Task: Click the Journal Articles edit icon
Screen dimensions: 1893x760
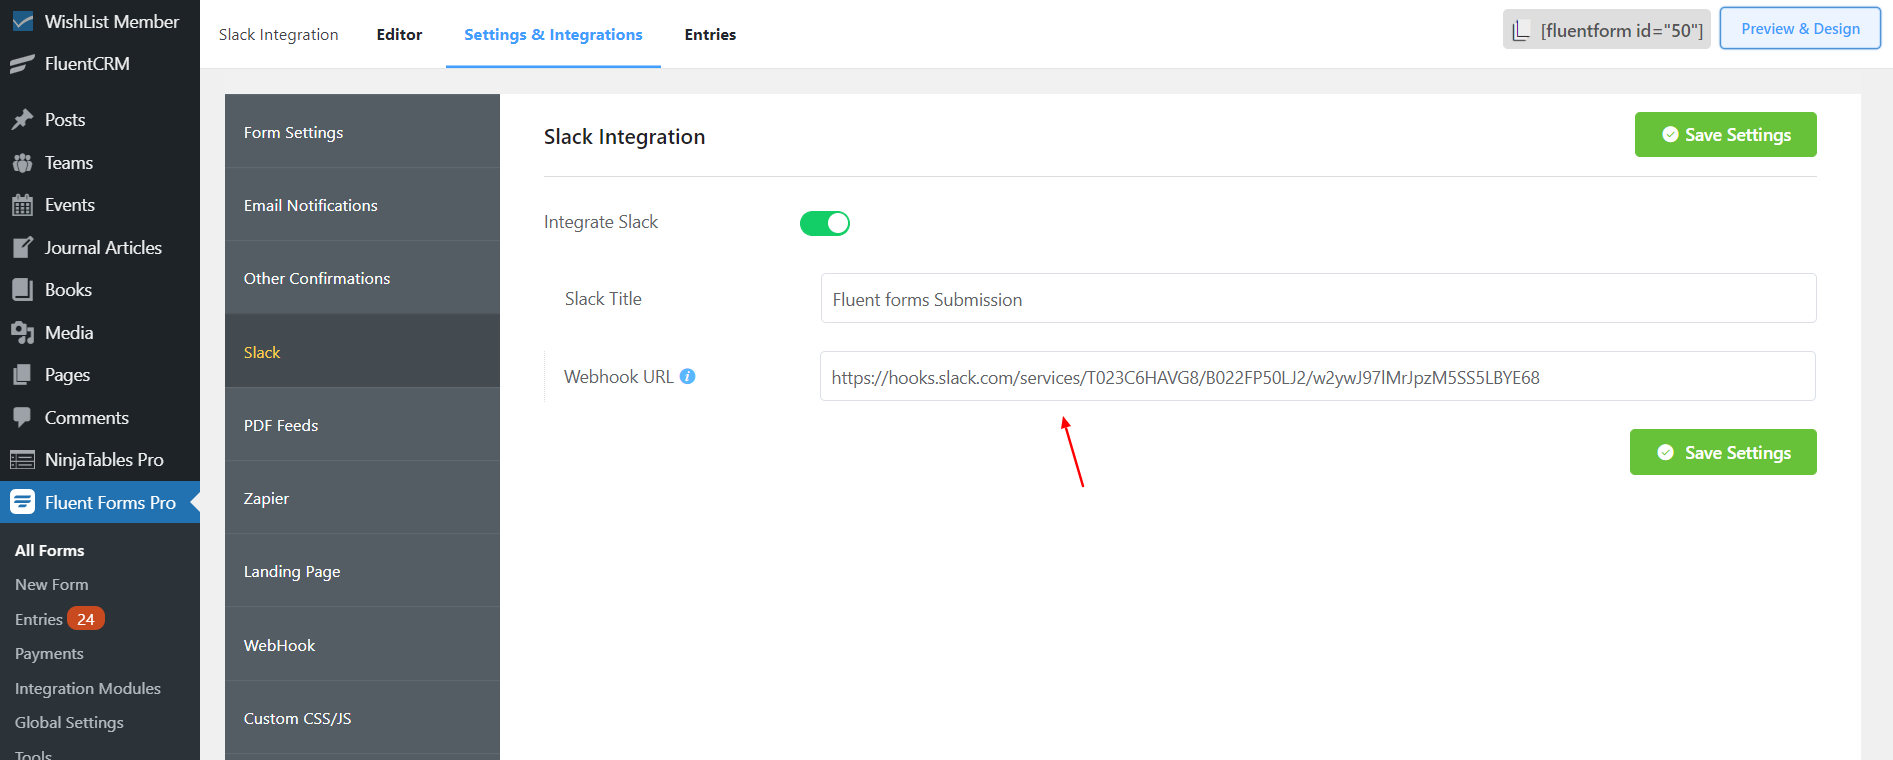Action: coord(22,248)
